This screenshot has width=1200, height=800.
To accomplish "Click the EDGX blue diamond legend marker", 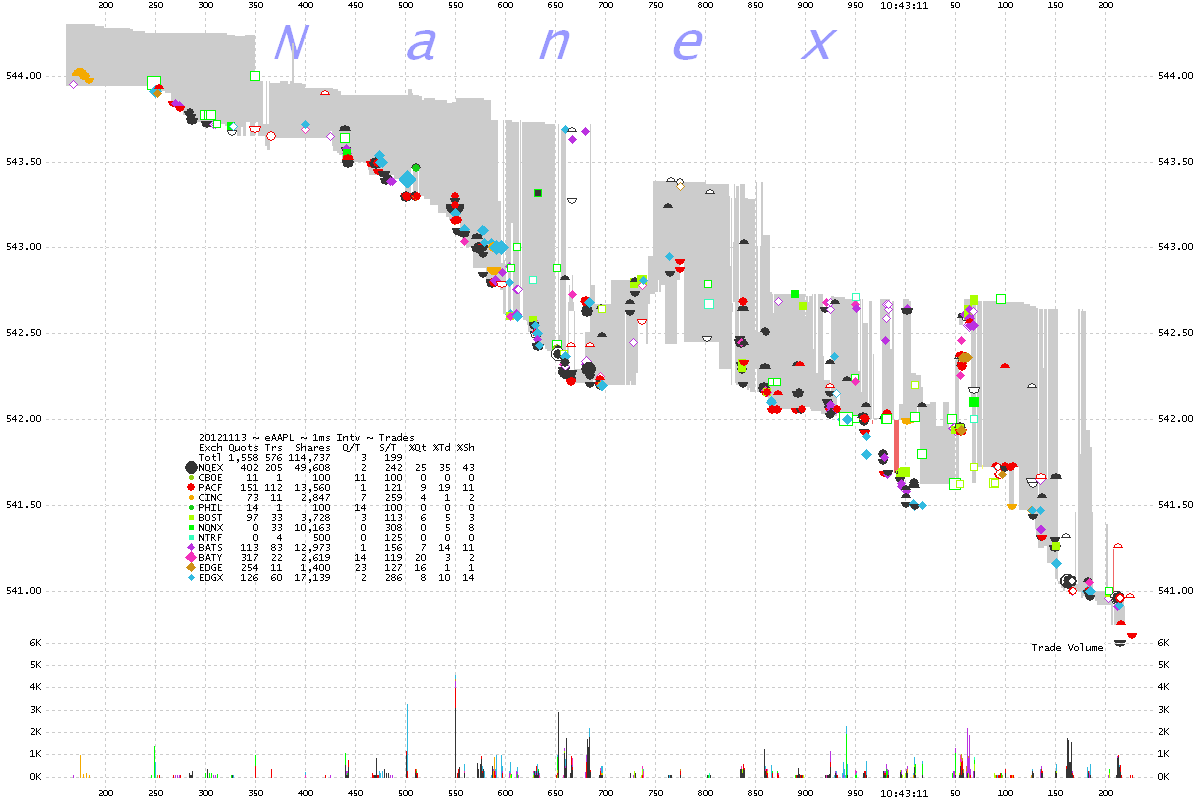I will point(190,575).
